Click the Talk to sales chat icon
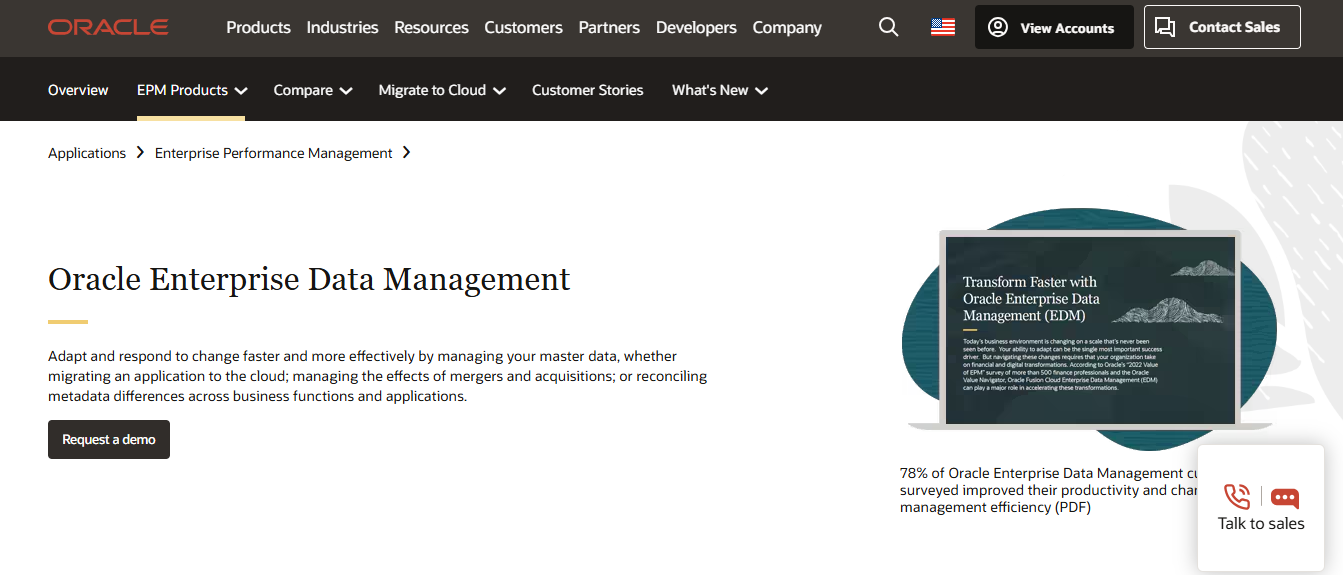The image size is (1343, 575). 1285,497
